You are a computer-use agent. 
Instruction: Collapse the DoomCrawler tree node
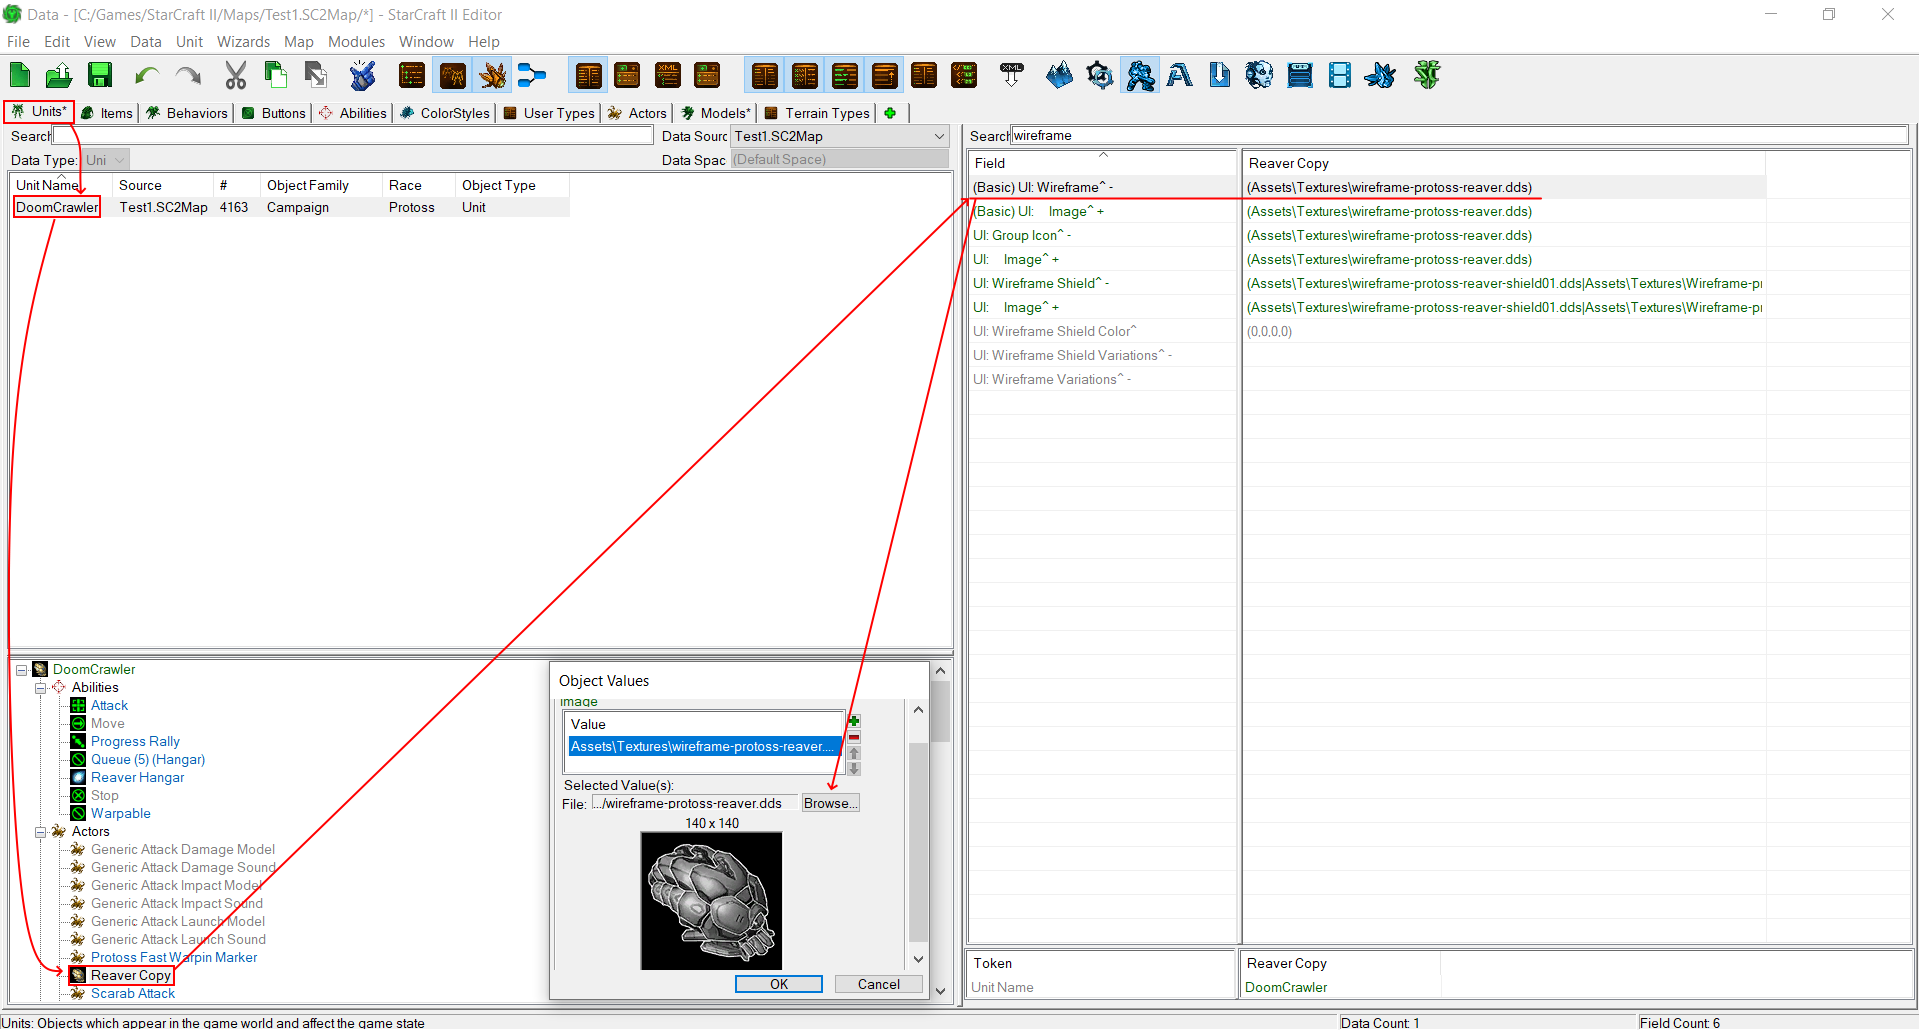pos(21,670)
